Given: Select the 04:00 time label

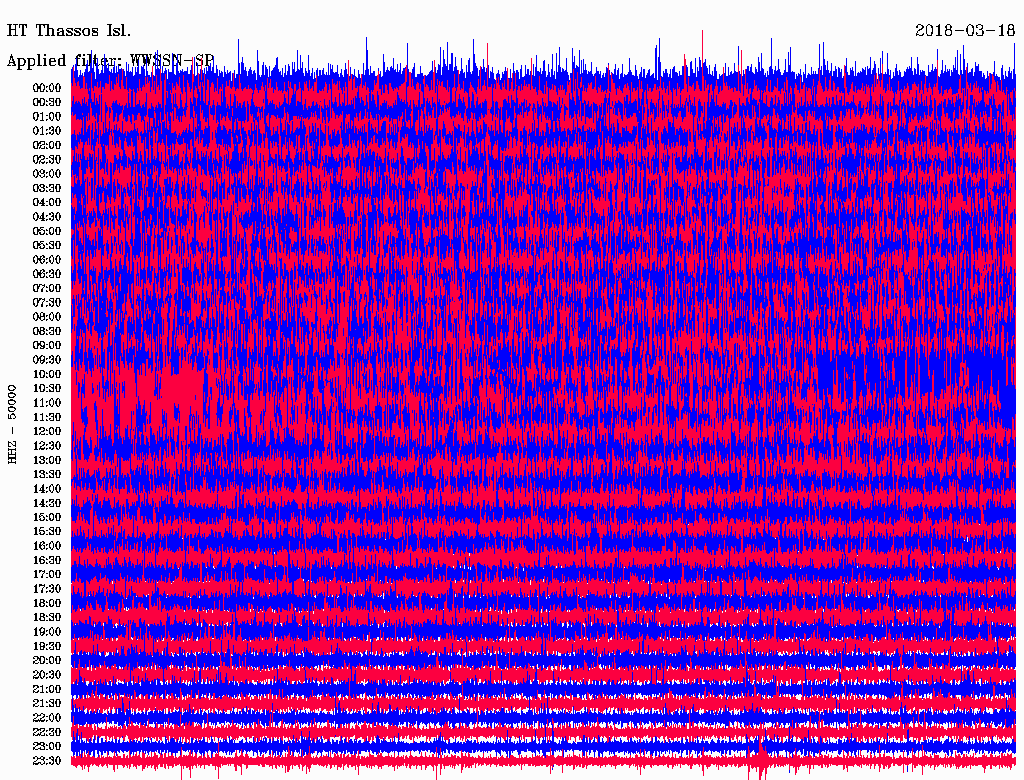Looking at the screenshot, I should tap(47, 202).
